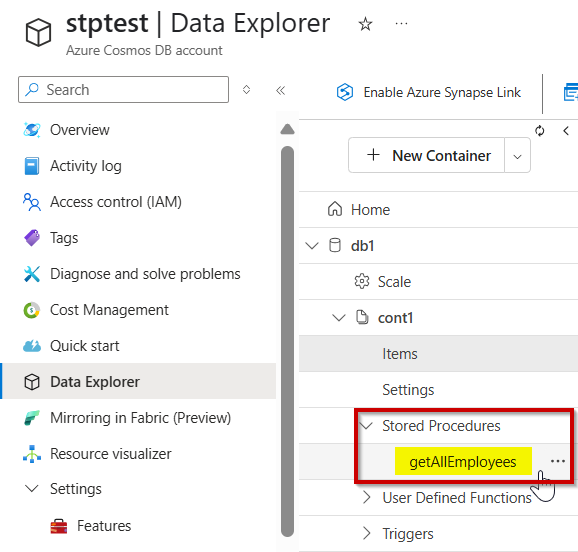Collapse the Data Explorer resource tree pane
The image size is (578, 552).
tap(566, 131)
